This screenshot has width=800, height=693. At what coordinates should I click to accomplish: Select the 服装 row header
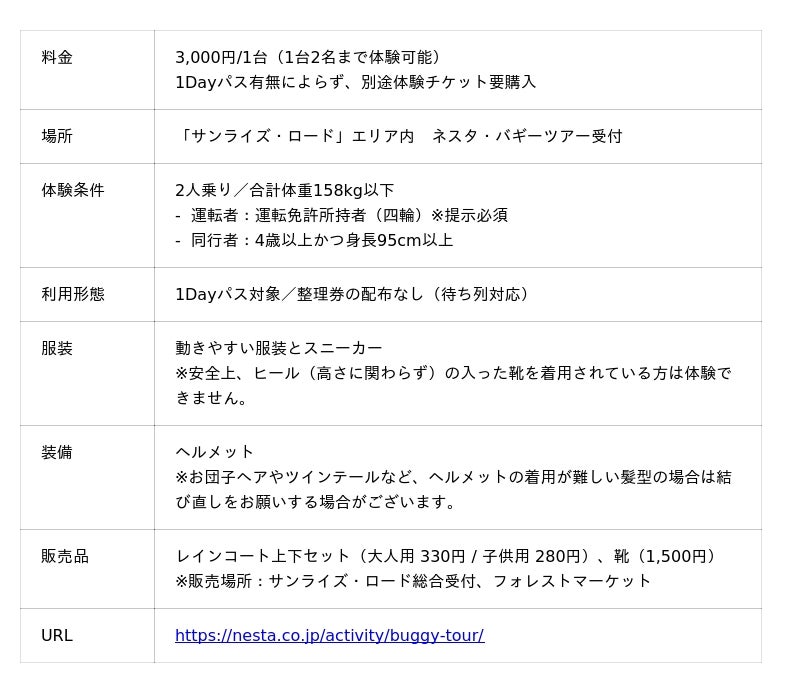click(x=57, y=348)
